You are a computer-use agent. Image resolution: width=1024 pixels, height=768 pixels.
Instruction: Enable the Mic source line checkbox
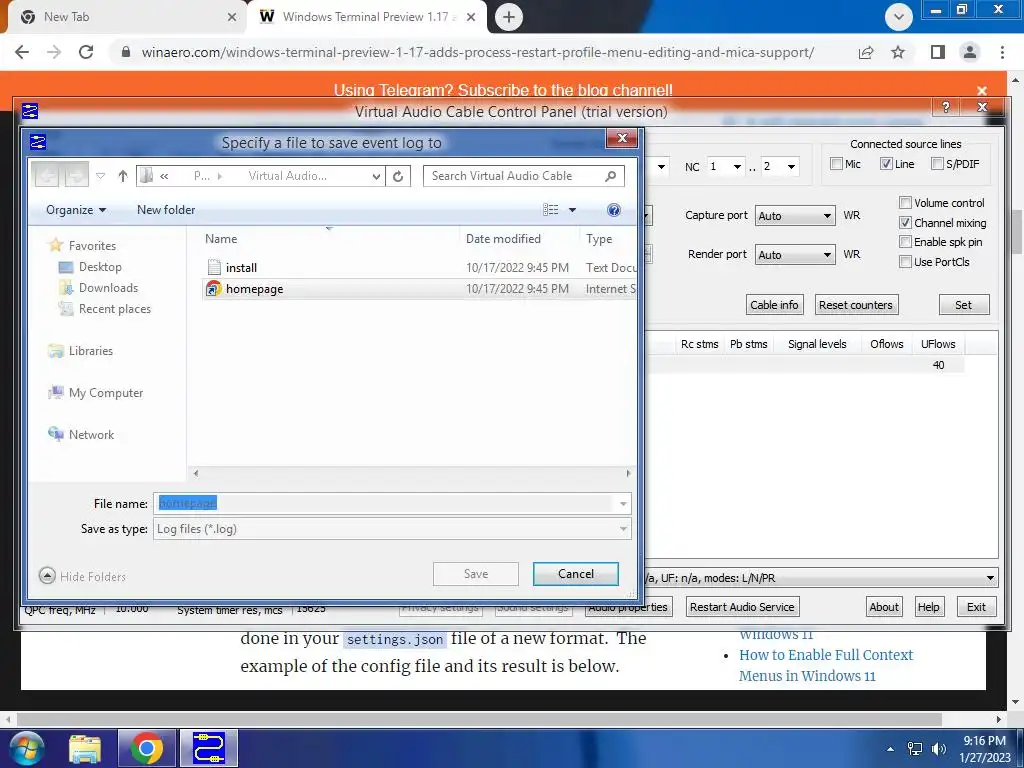[x=836, y=163]
